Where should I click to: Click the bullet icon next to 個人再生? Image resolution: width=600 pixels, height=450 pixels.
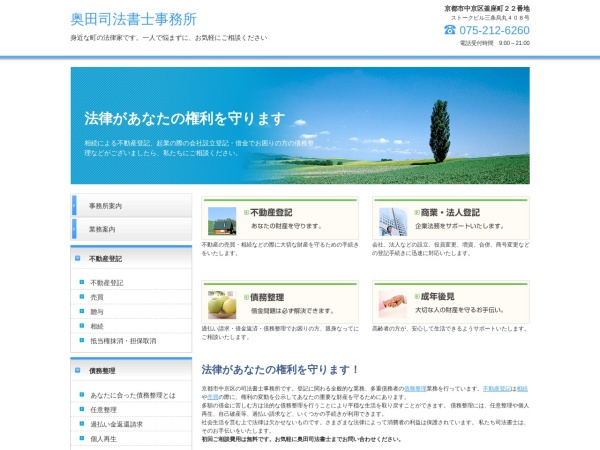[x=82, y=438]
